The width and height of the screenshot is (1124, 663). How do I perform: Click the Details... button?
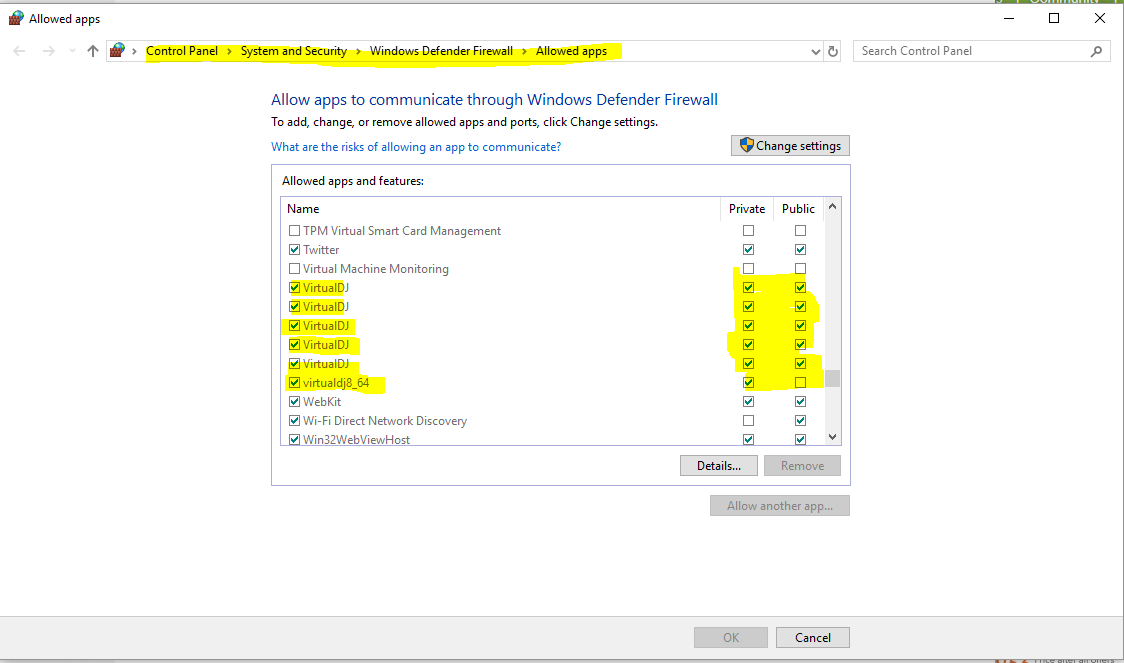(719, 466)
